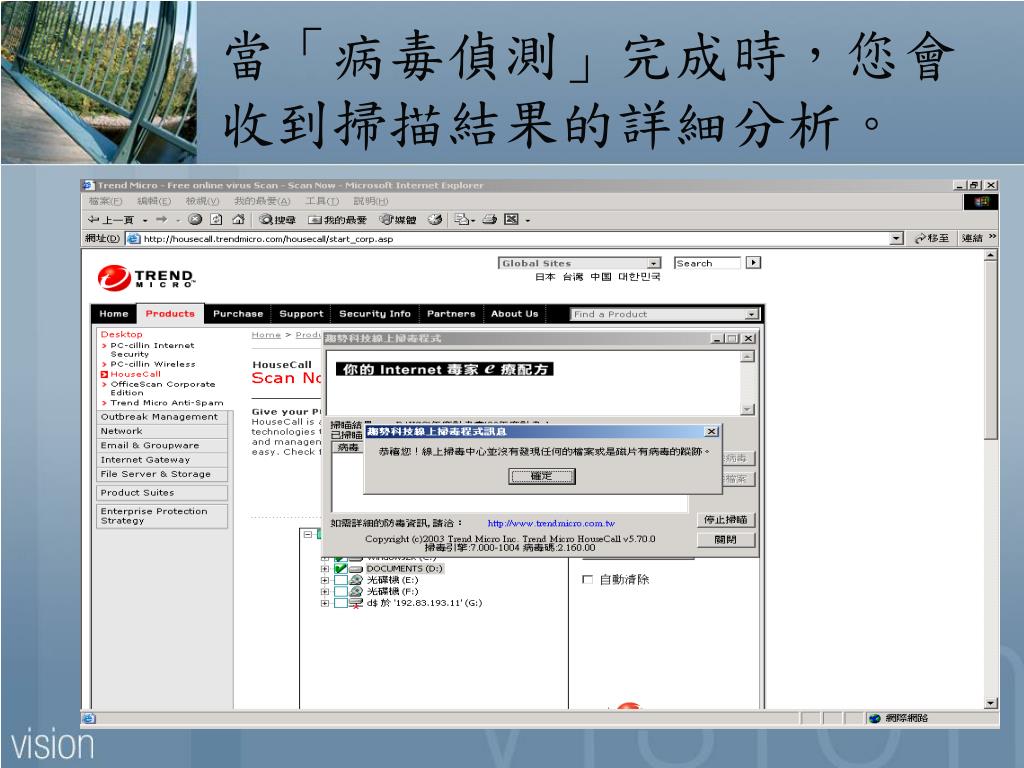The image size is (1024, 768).
Task: Open the address bar dropdown arrow
Action: (x=897, y=239)
